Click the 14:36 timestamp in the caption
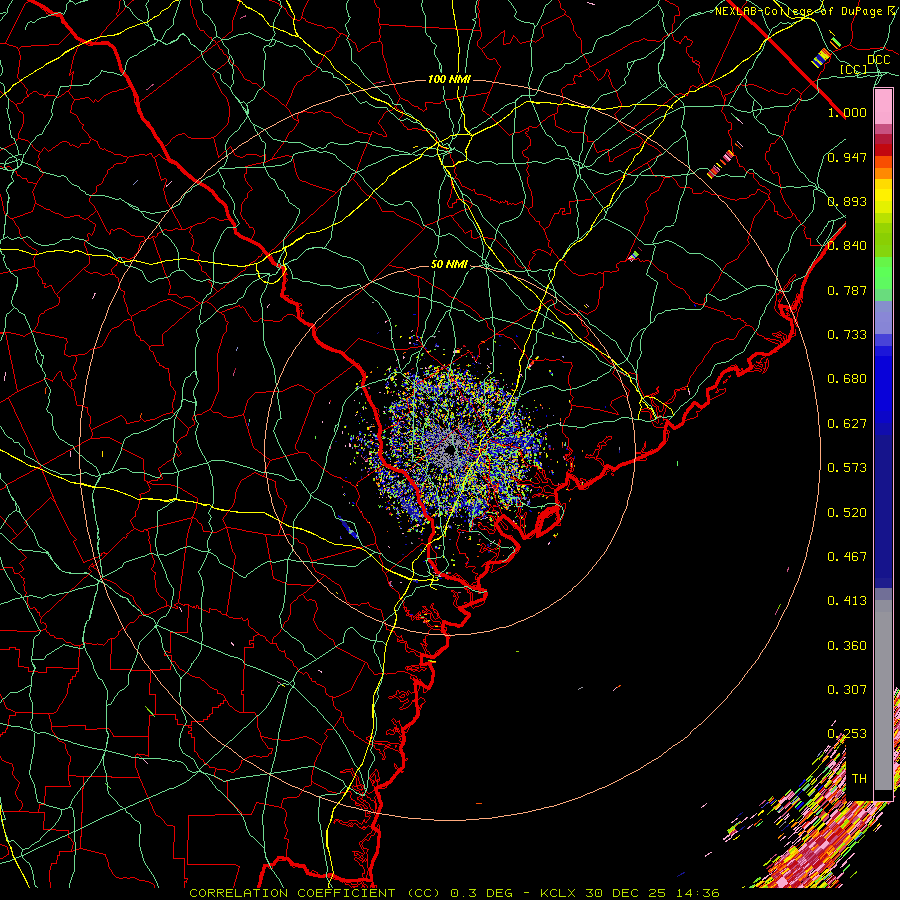 [699, 893]
